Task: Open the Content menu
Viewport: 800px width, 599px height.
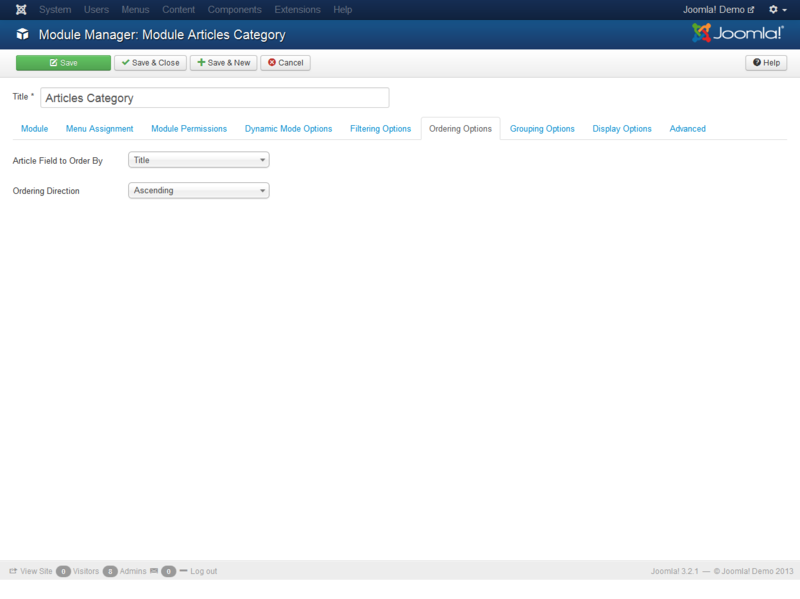Action: (x=179, y=10)
